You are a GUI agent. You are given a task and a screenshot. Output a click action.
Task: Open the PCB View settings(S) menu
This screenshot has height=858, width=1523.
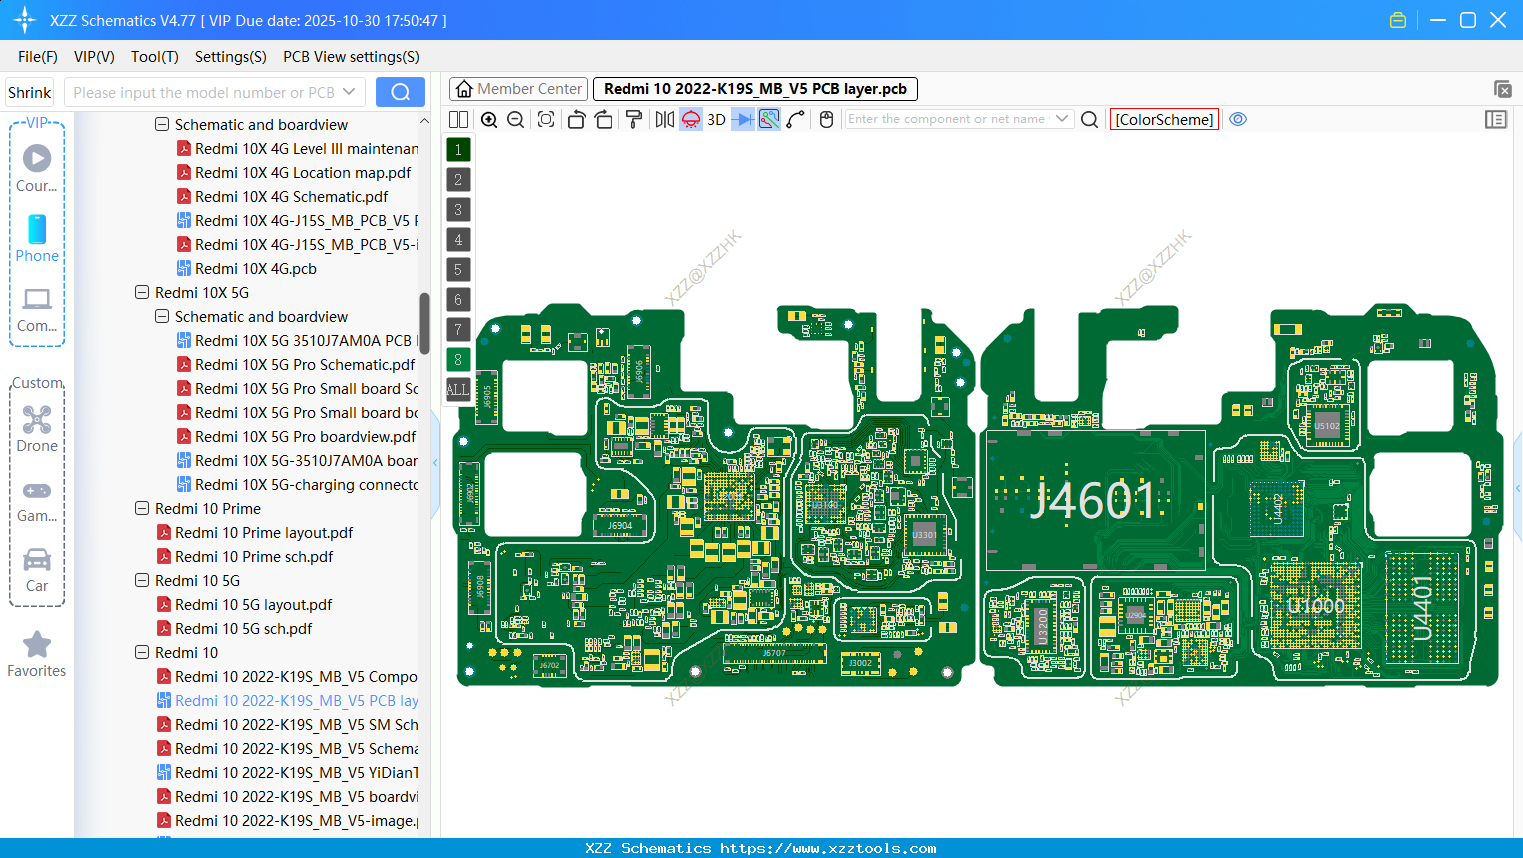click(351, 57)
